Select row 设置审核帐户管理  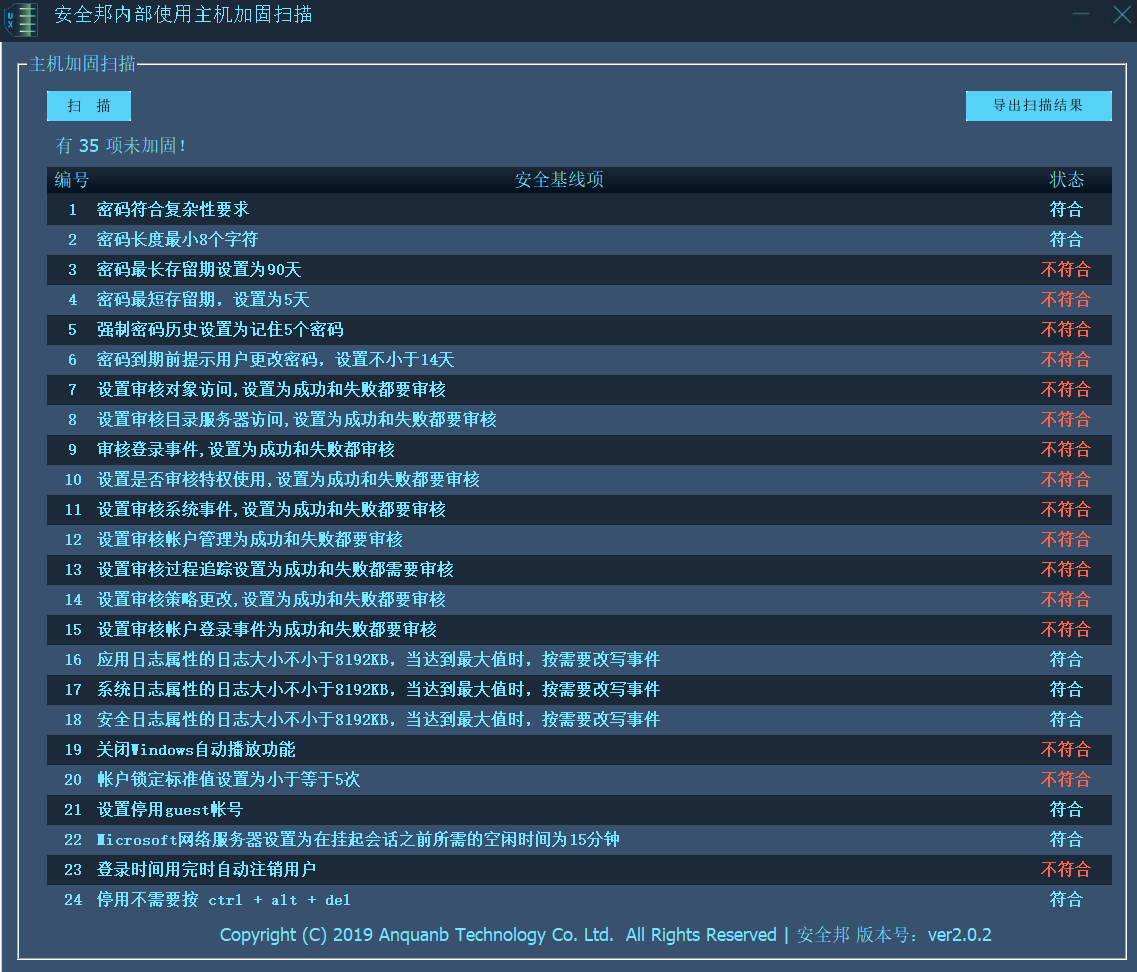click(x=579, y=540)
